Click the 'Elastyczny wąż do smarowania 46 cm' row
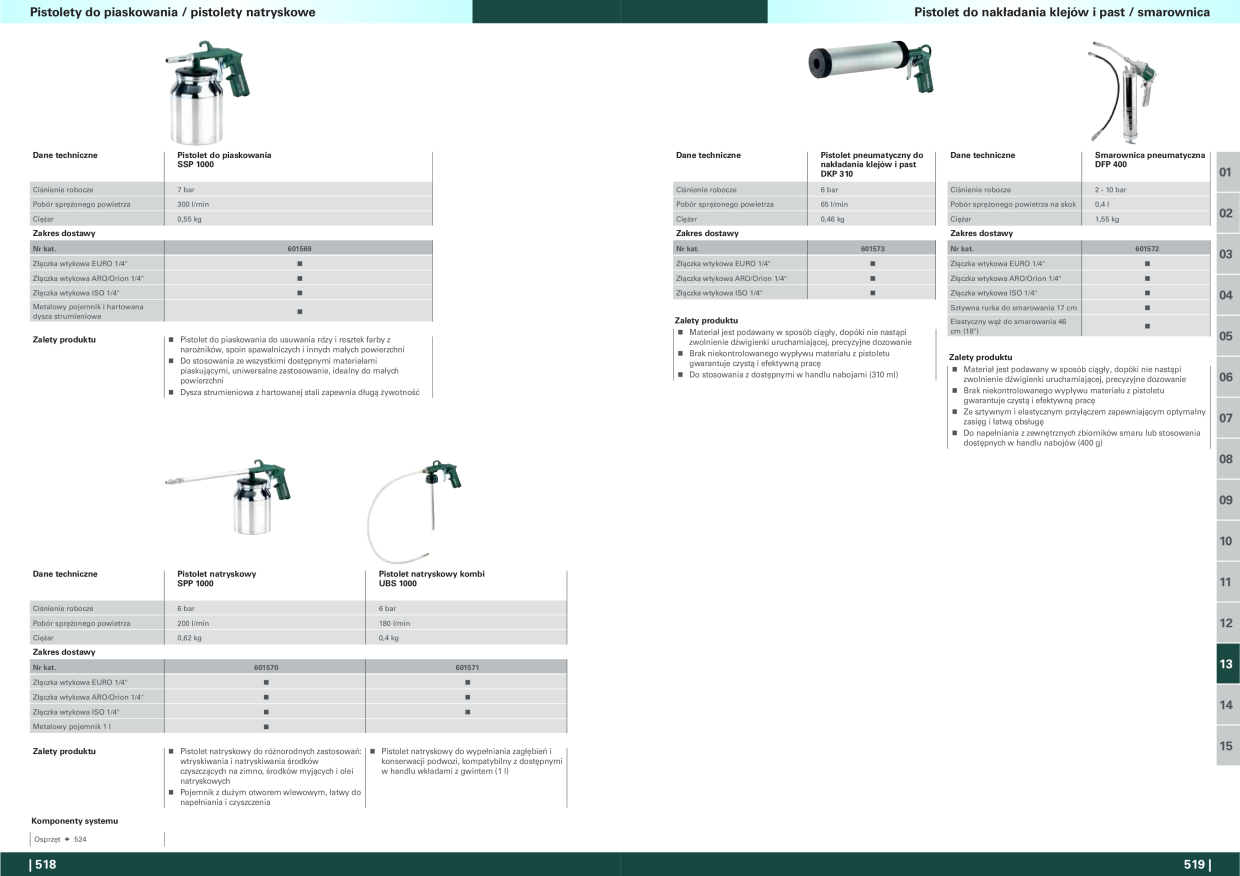Screen dimensions: 1240x876 tap(1077, 326)
